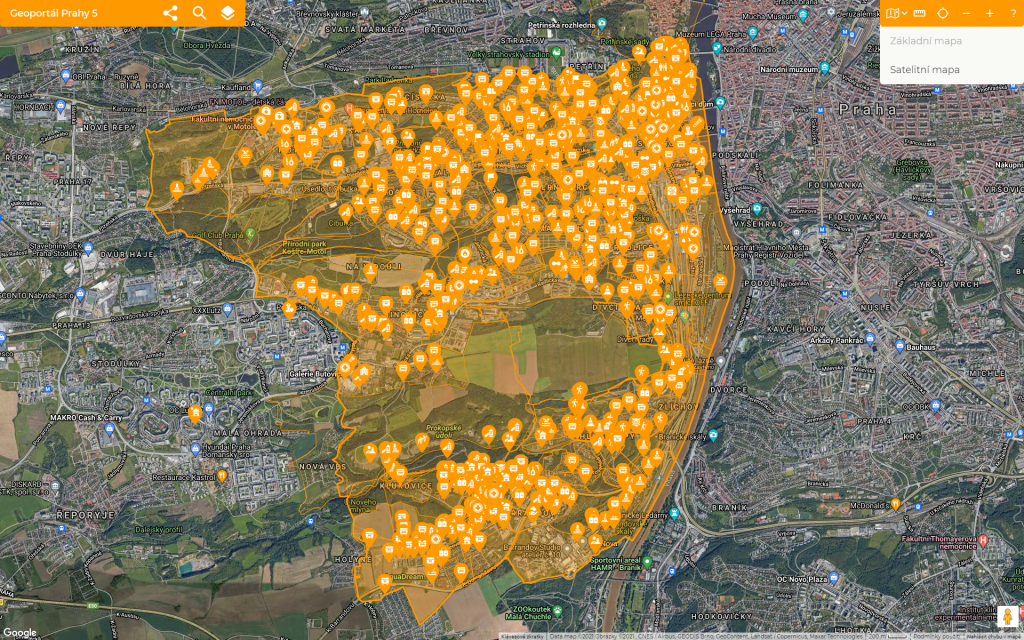Open the search magnifier tool
The image size is (1024, 640).
point(199,13)
